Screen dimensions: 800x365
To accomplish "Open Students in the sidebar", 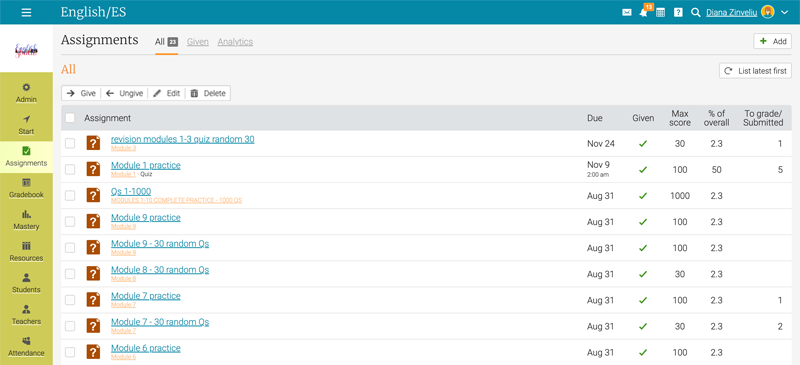I will coord(27,284).
